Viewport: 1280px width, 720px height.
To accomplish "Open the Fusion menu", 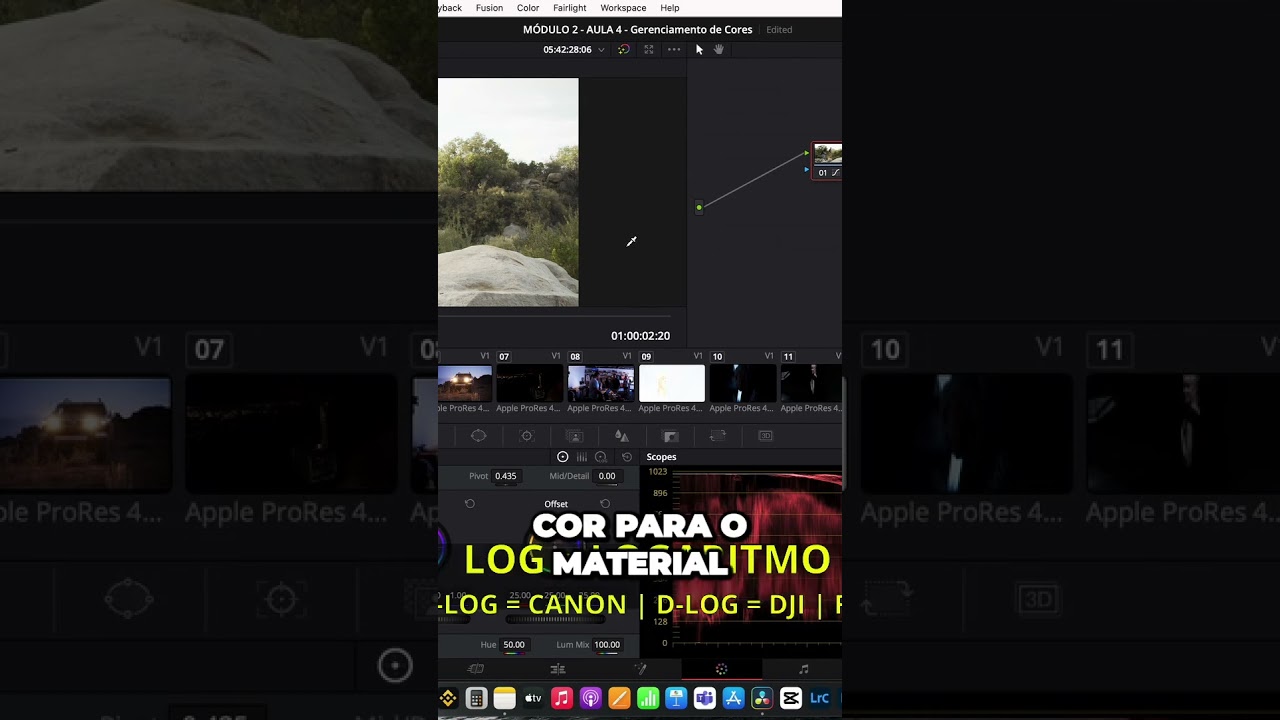I will (489, 8).
